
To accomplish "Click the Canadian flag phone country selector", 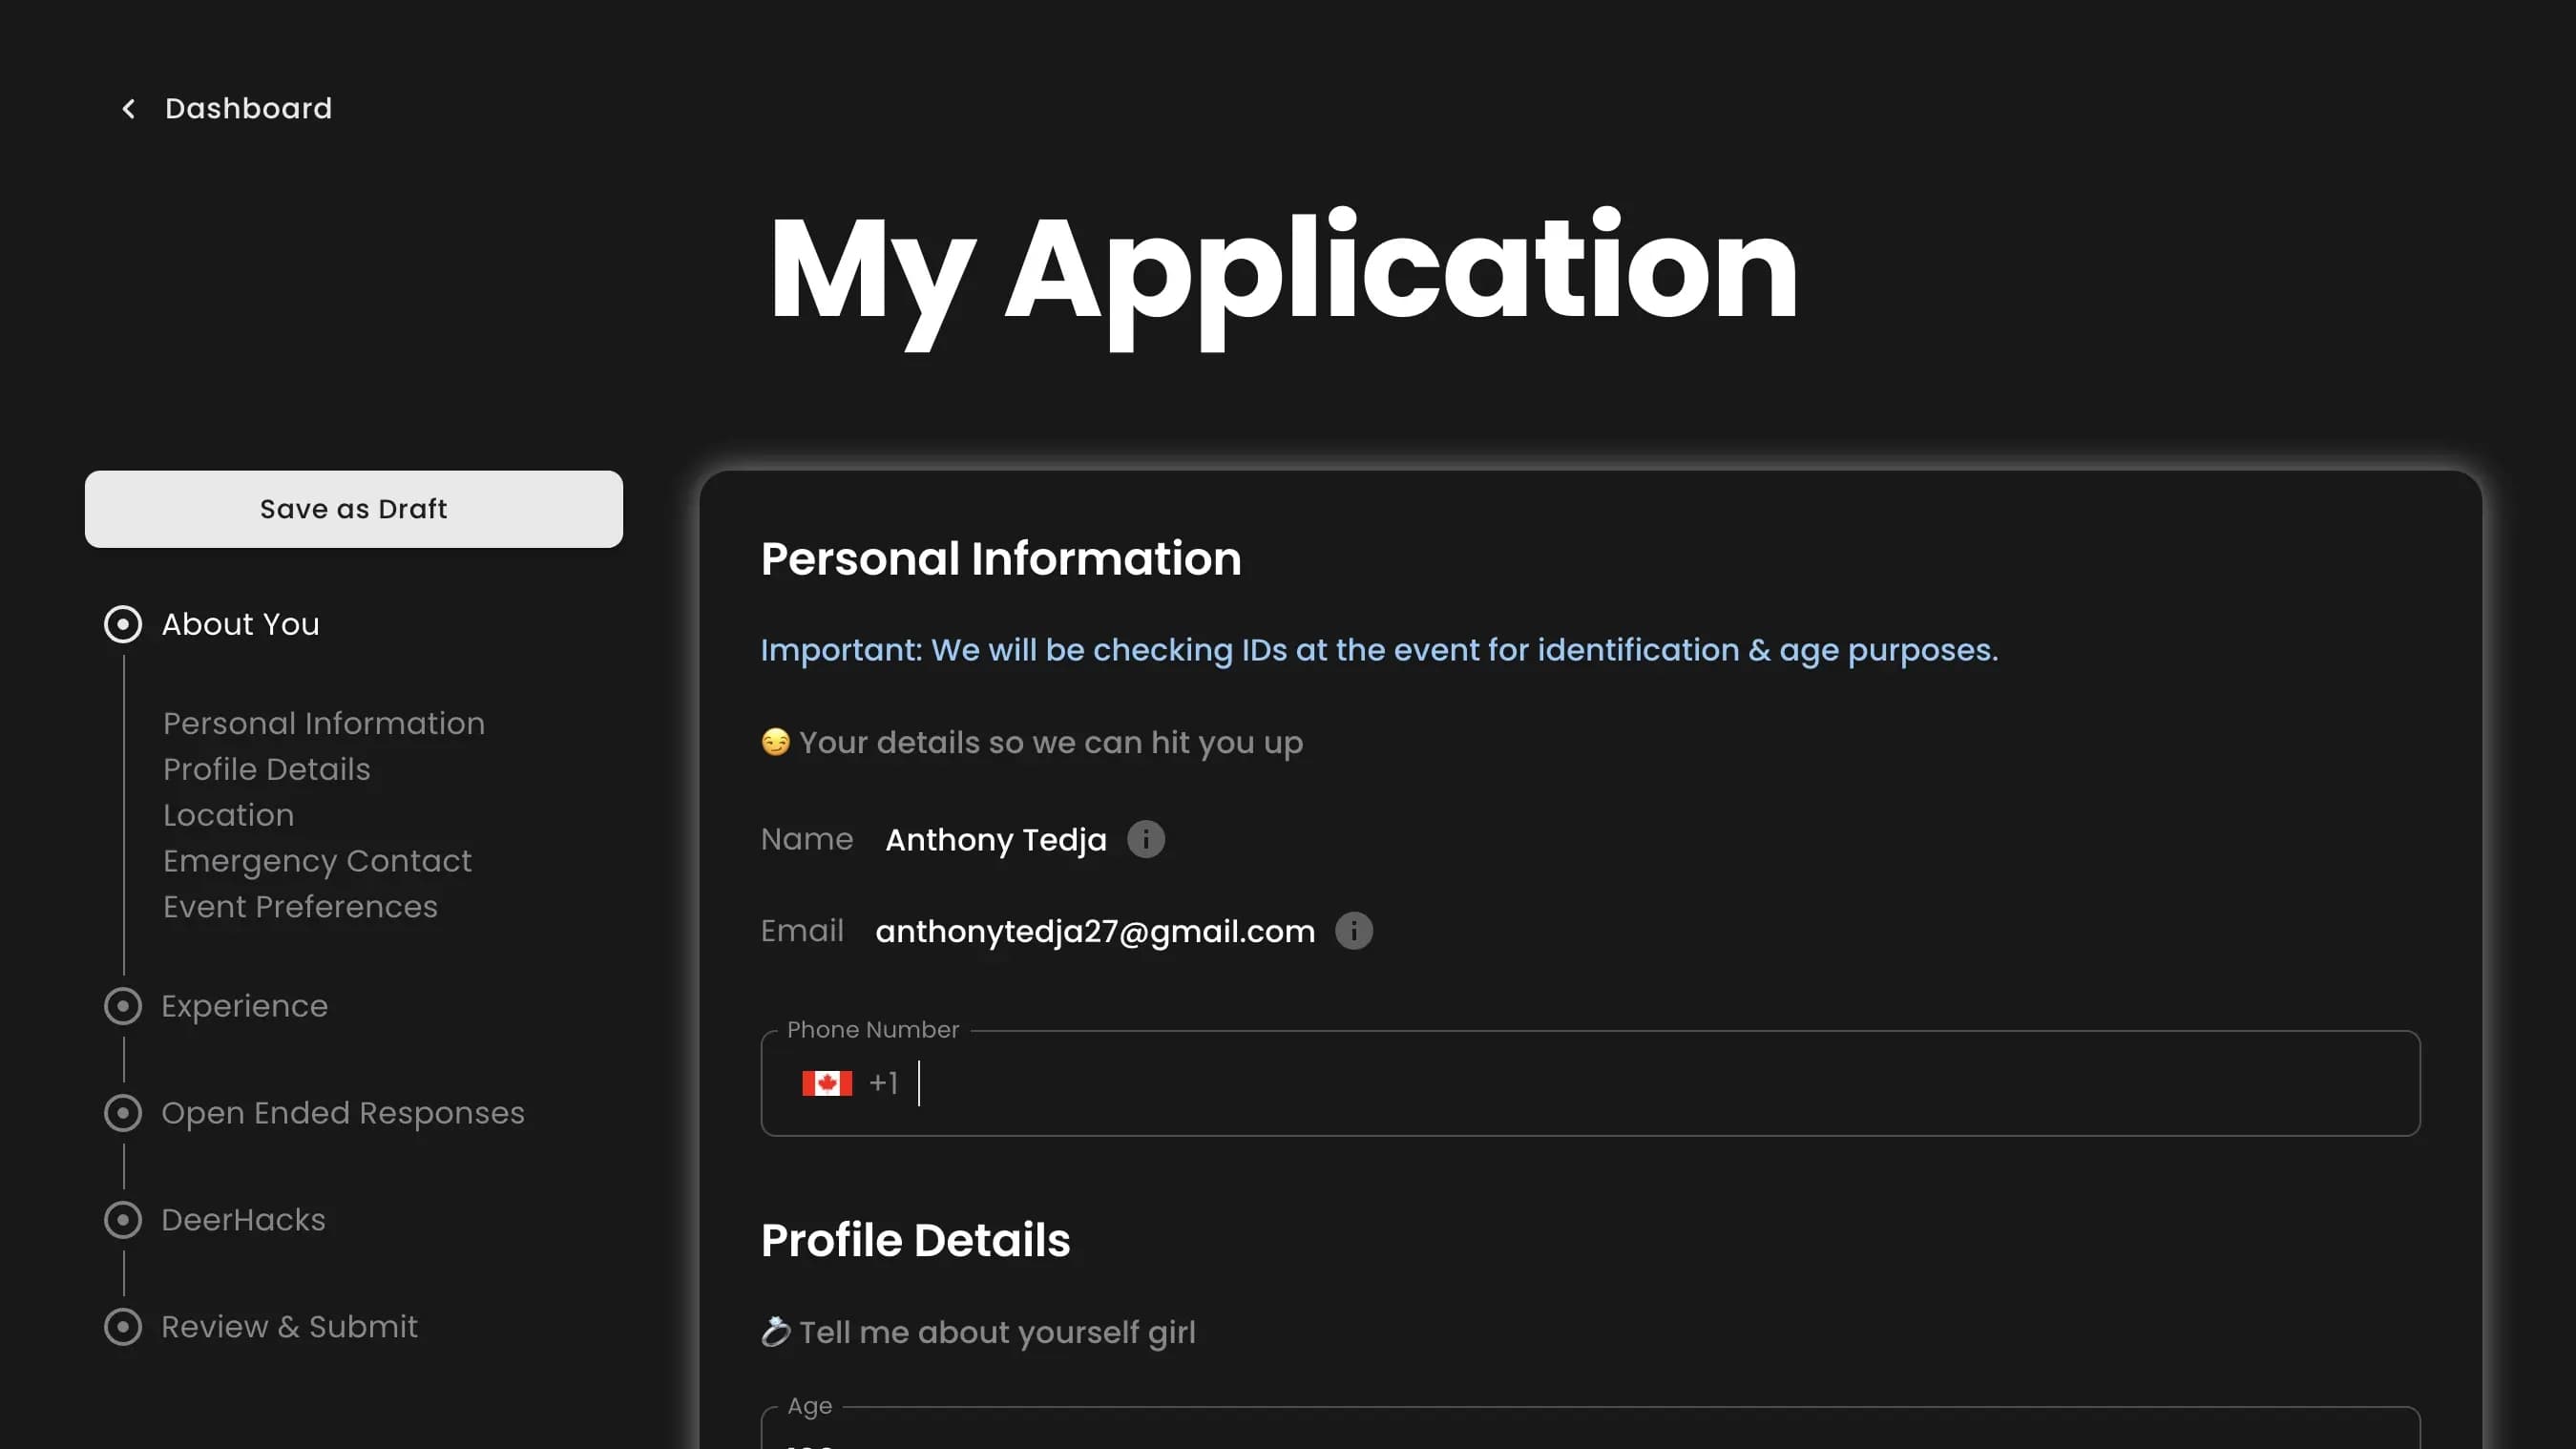I will tap(825, 1082).
